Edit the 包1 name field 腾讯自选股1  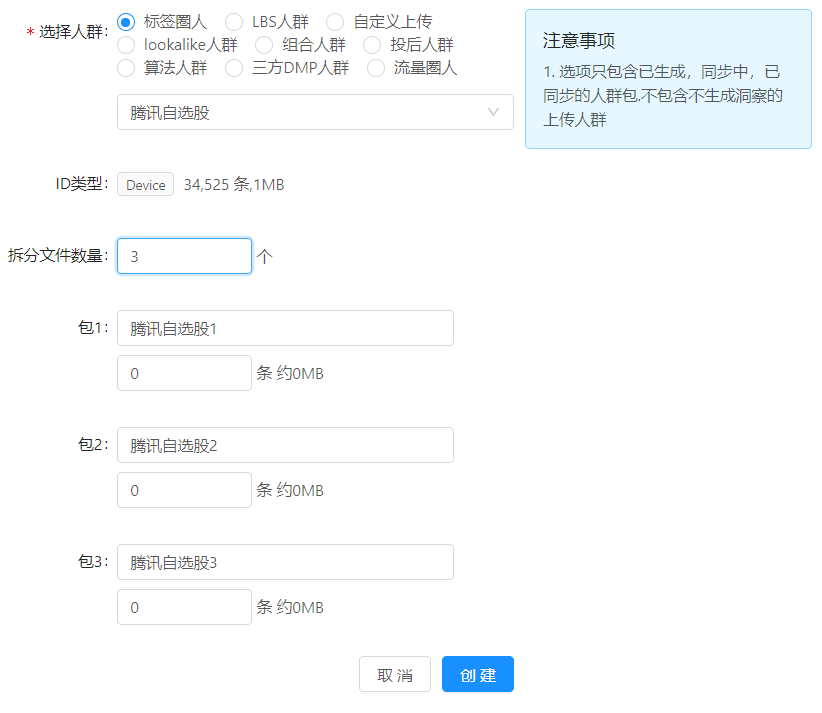(x=285, y=328)
